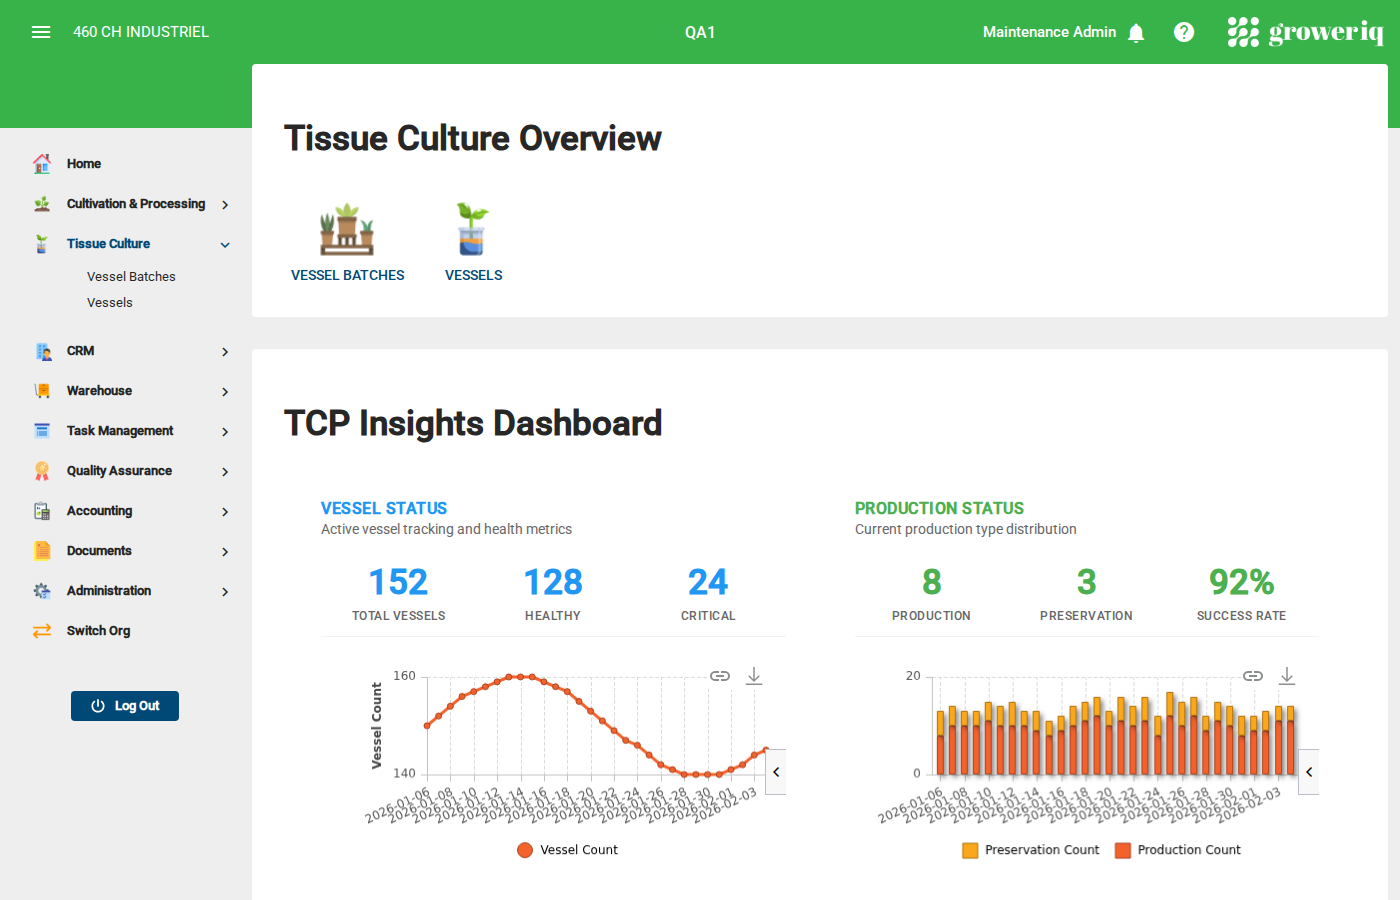Click the Log Out button
This screenshot has width=1400, height=900.
click(125, 705)
